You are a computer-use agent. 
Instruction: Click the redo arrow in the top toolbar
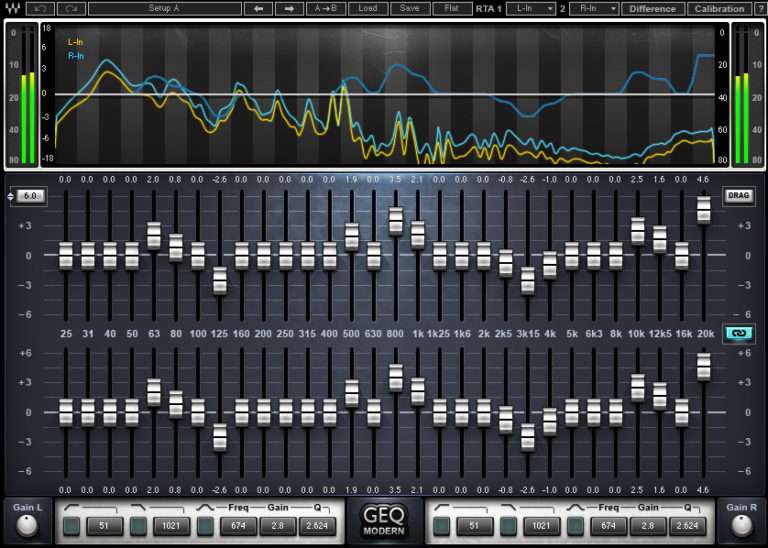[x=71, y=8]
